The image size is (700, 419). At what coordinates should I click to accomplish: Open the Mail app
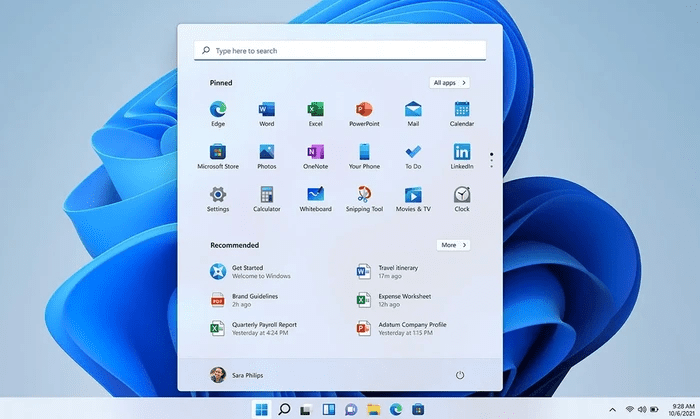413,114
